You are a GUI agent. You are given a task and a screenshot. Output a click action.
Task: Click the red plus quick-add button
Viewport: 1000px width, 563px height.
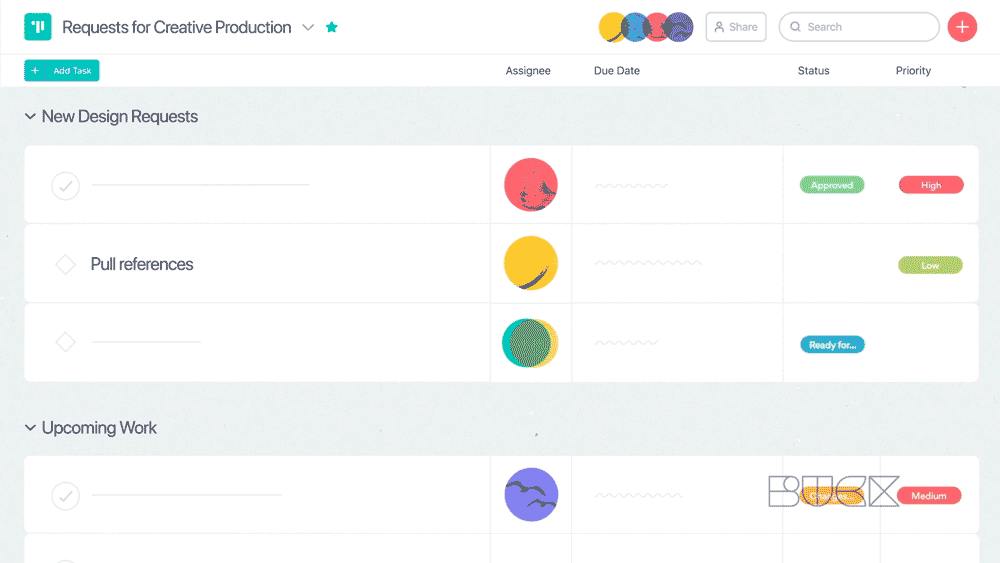coord(962,27)
